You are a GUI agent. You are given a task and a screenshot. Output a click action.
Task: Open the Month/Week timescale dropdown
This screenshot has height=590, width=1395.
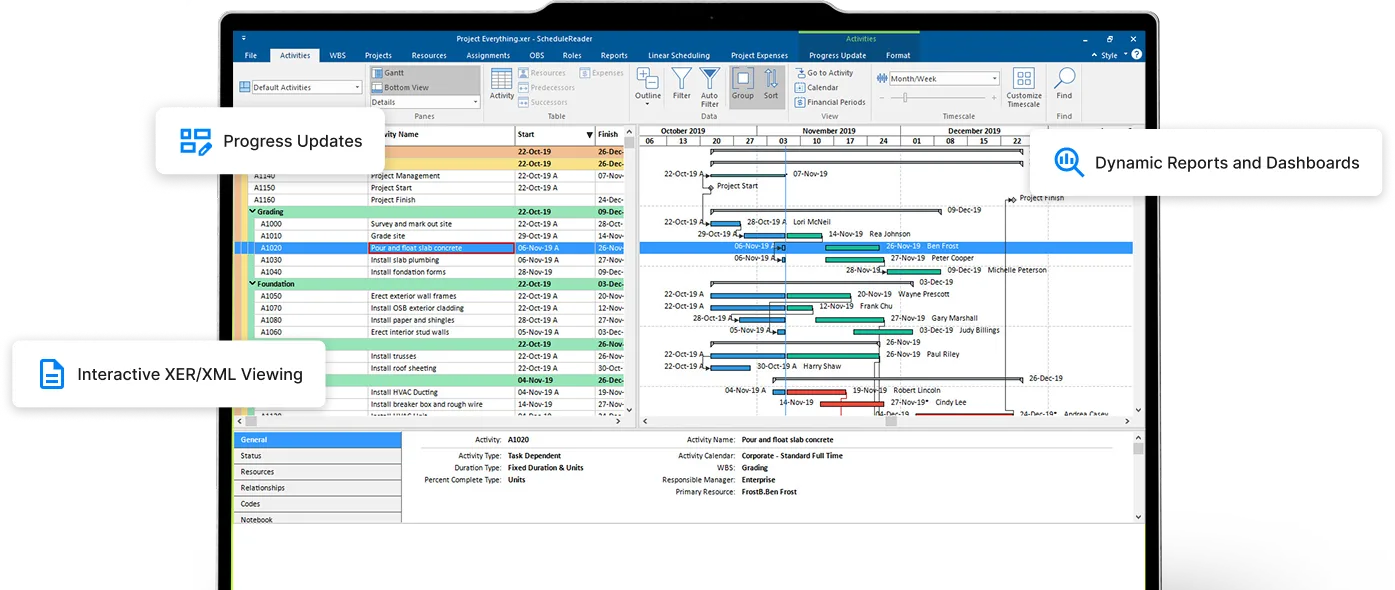[994, 78]
